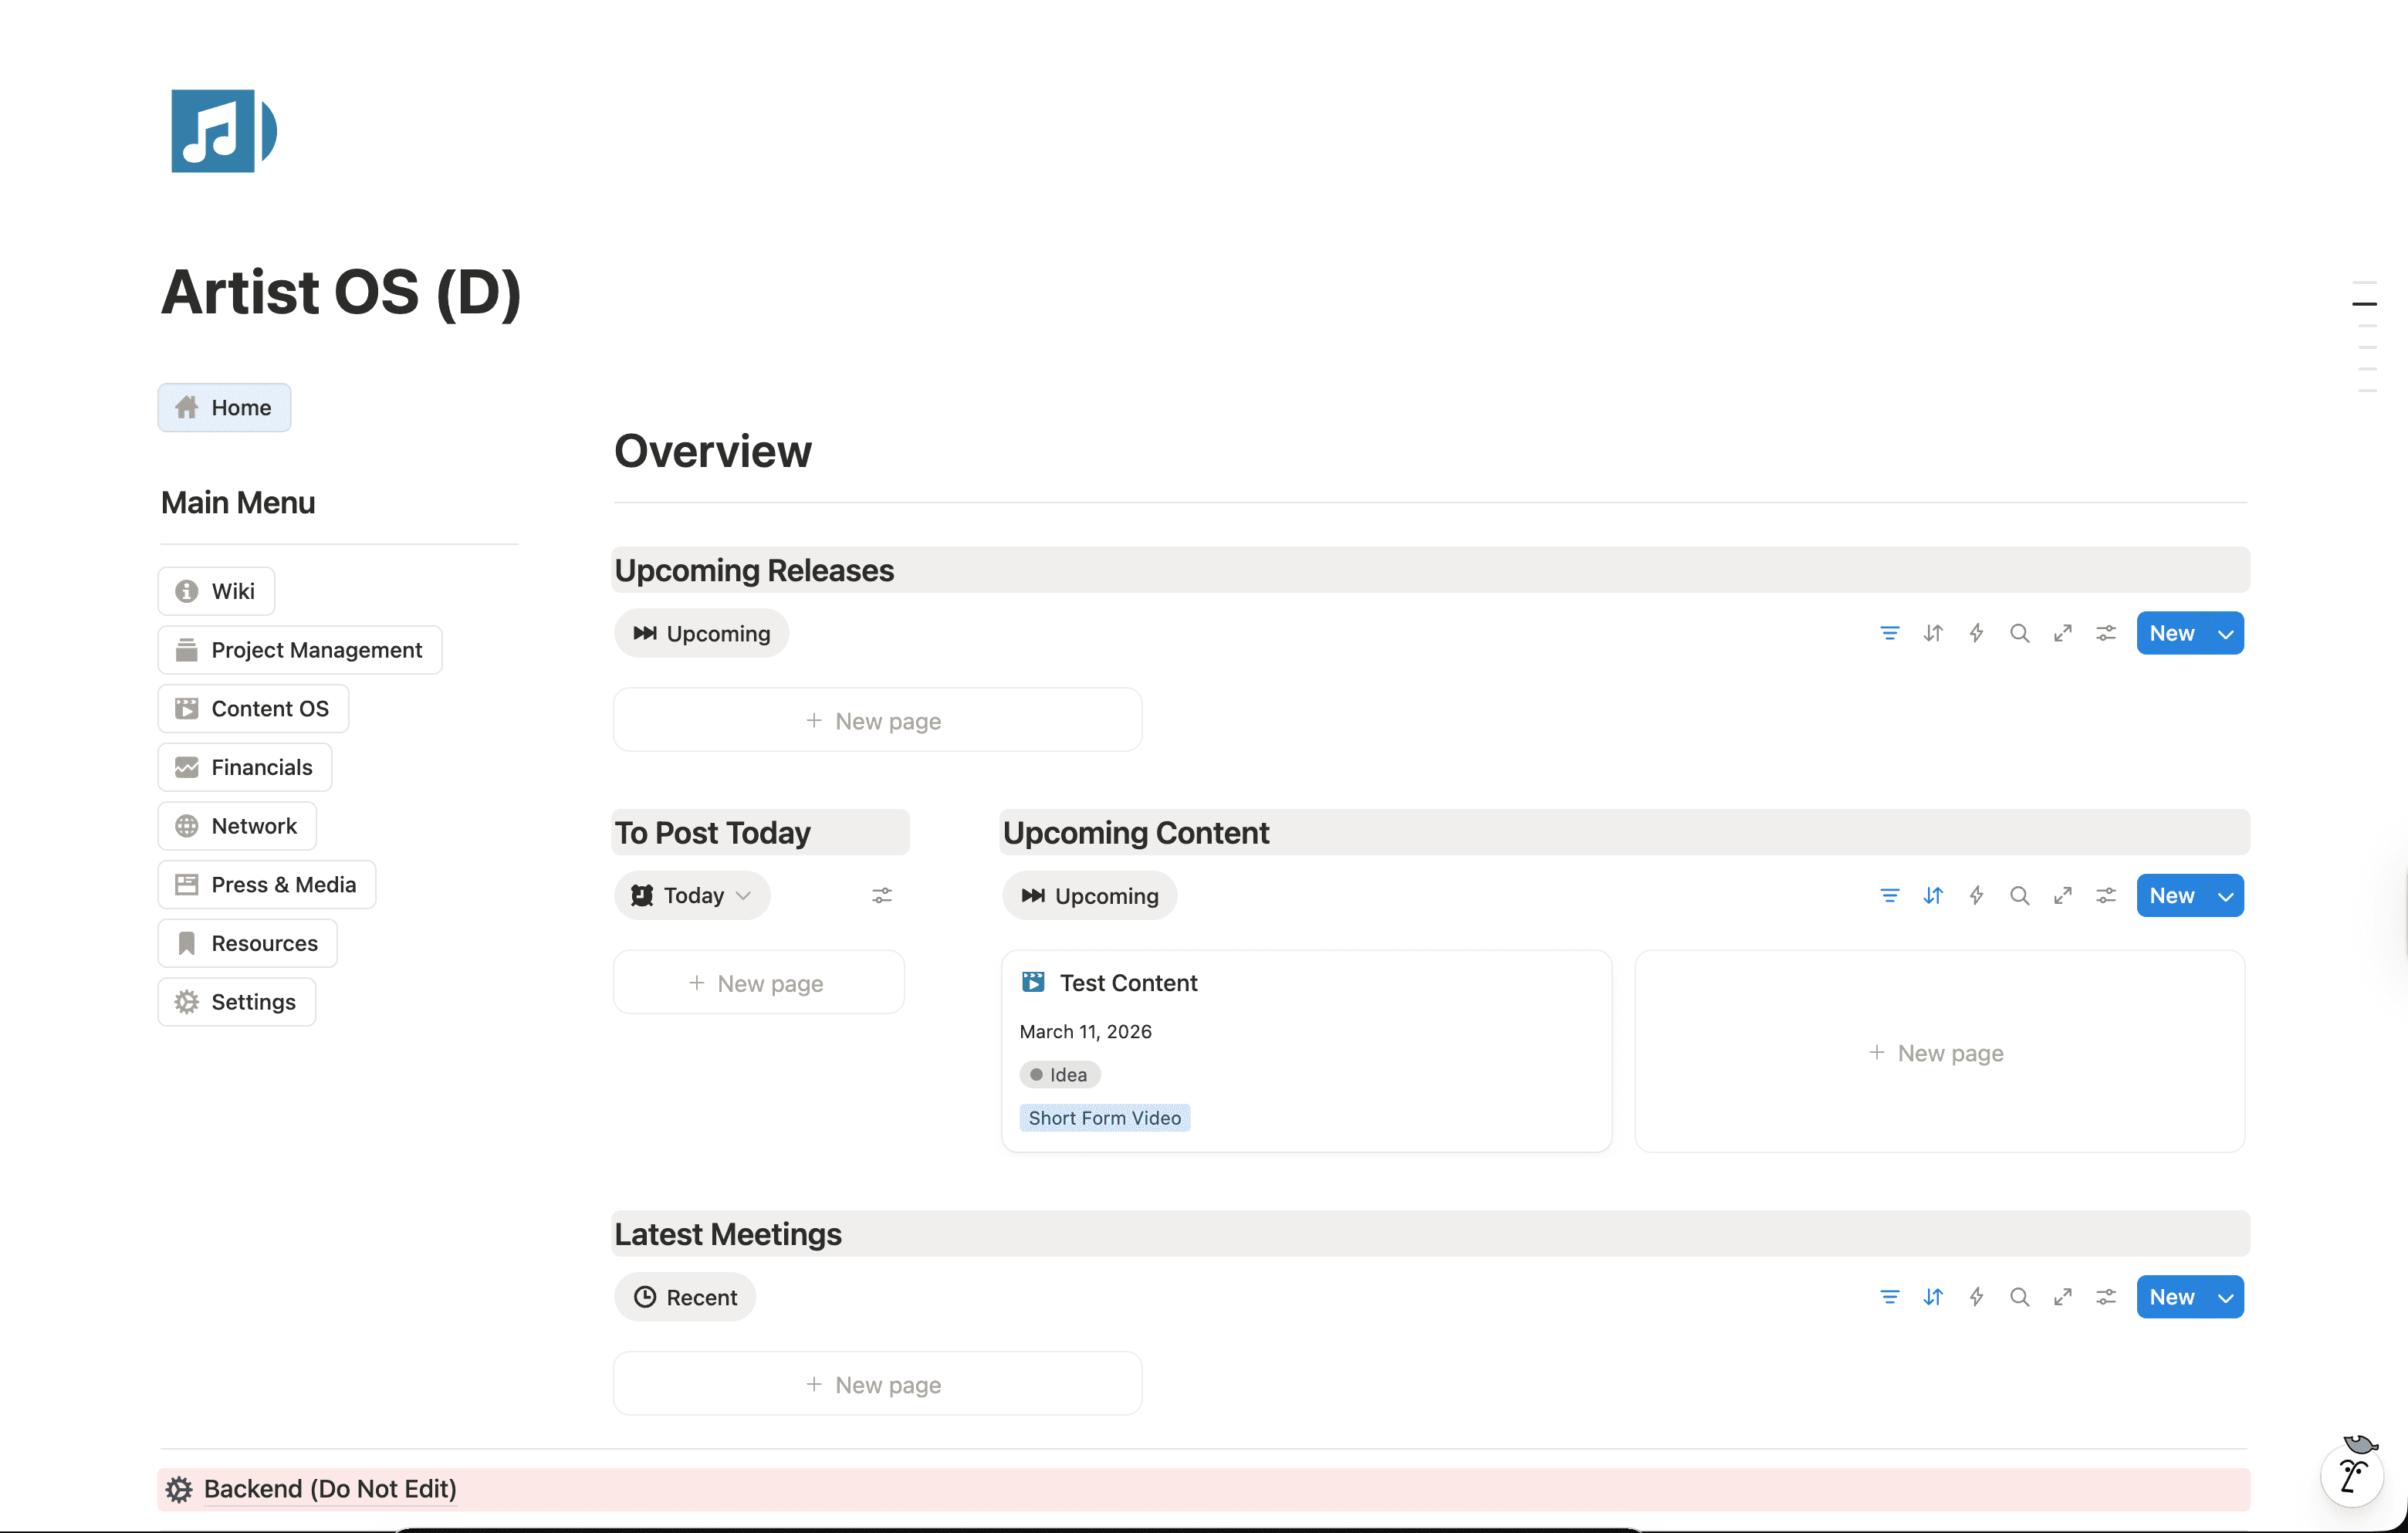The image size is (2408, 1533).
Task: Open view settings in To Post Today
Action: [881, 895]
